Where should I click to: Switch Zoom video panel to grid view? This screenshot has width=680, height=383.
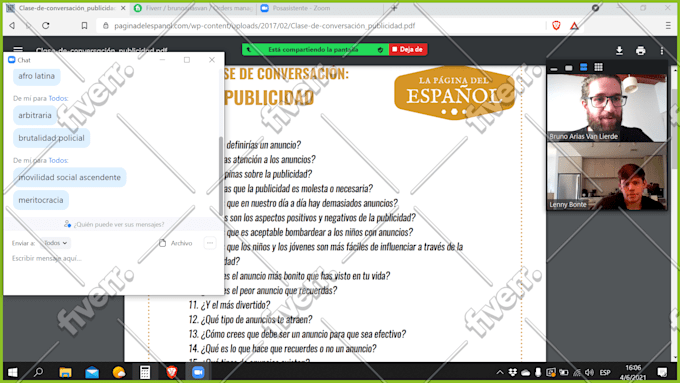point(598,67)
